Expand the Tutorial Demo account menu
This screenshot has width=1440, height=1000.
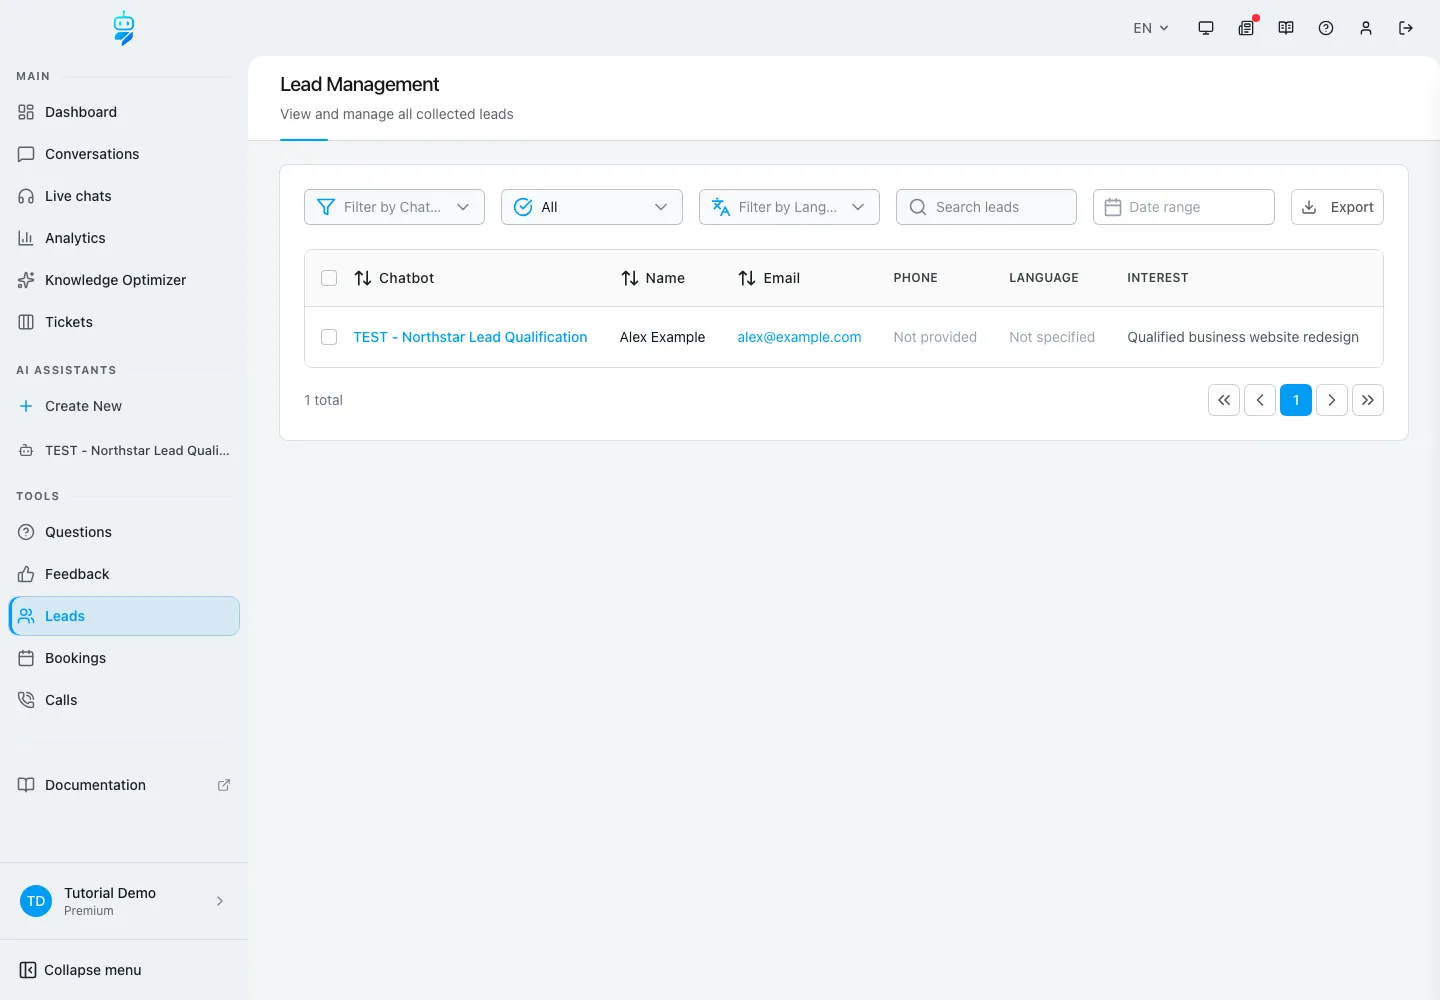click(x=124, y=901)
